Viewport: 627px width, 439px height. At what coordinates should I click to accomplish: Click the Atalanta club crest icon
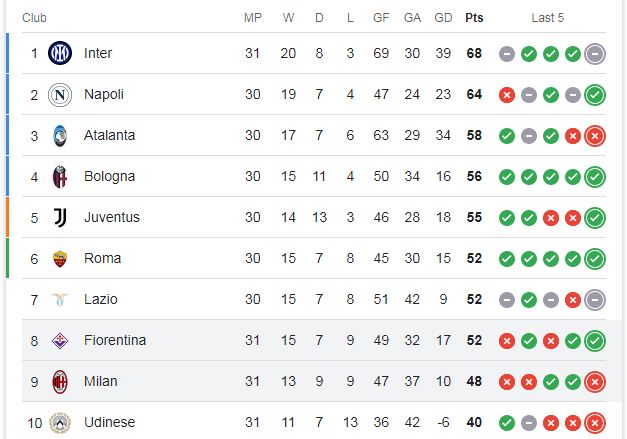(60, 136)
